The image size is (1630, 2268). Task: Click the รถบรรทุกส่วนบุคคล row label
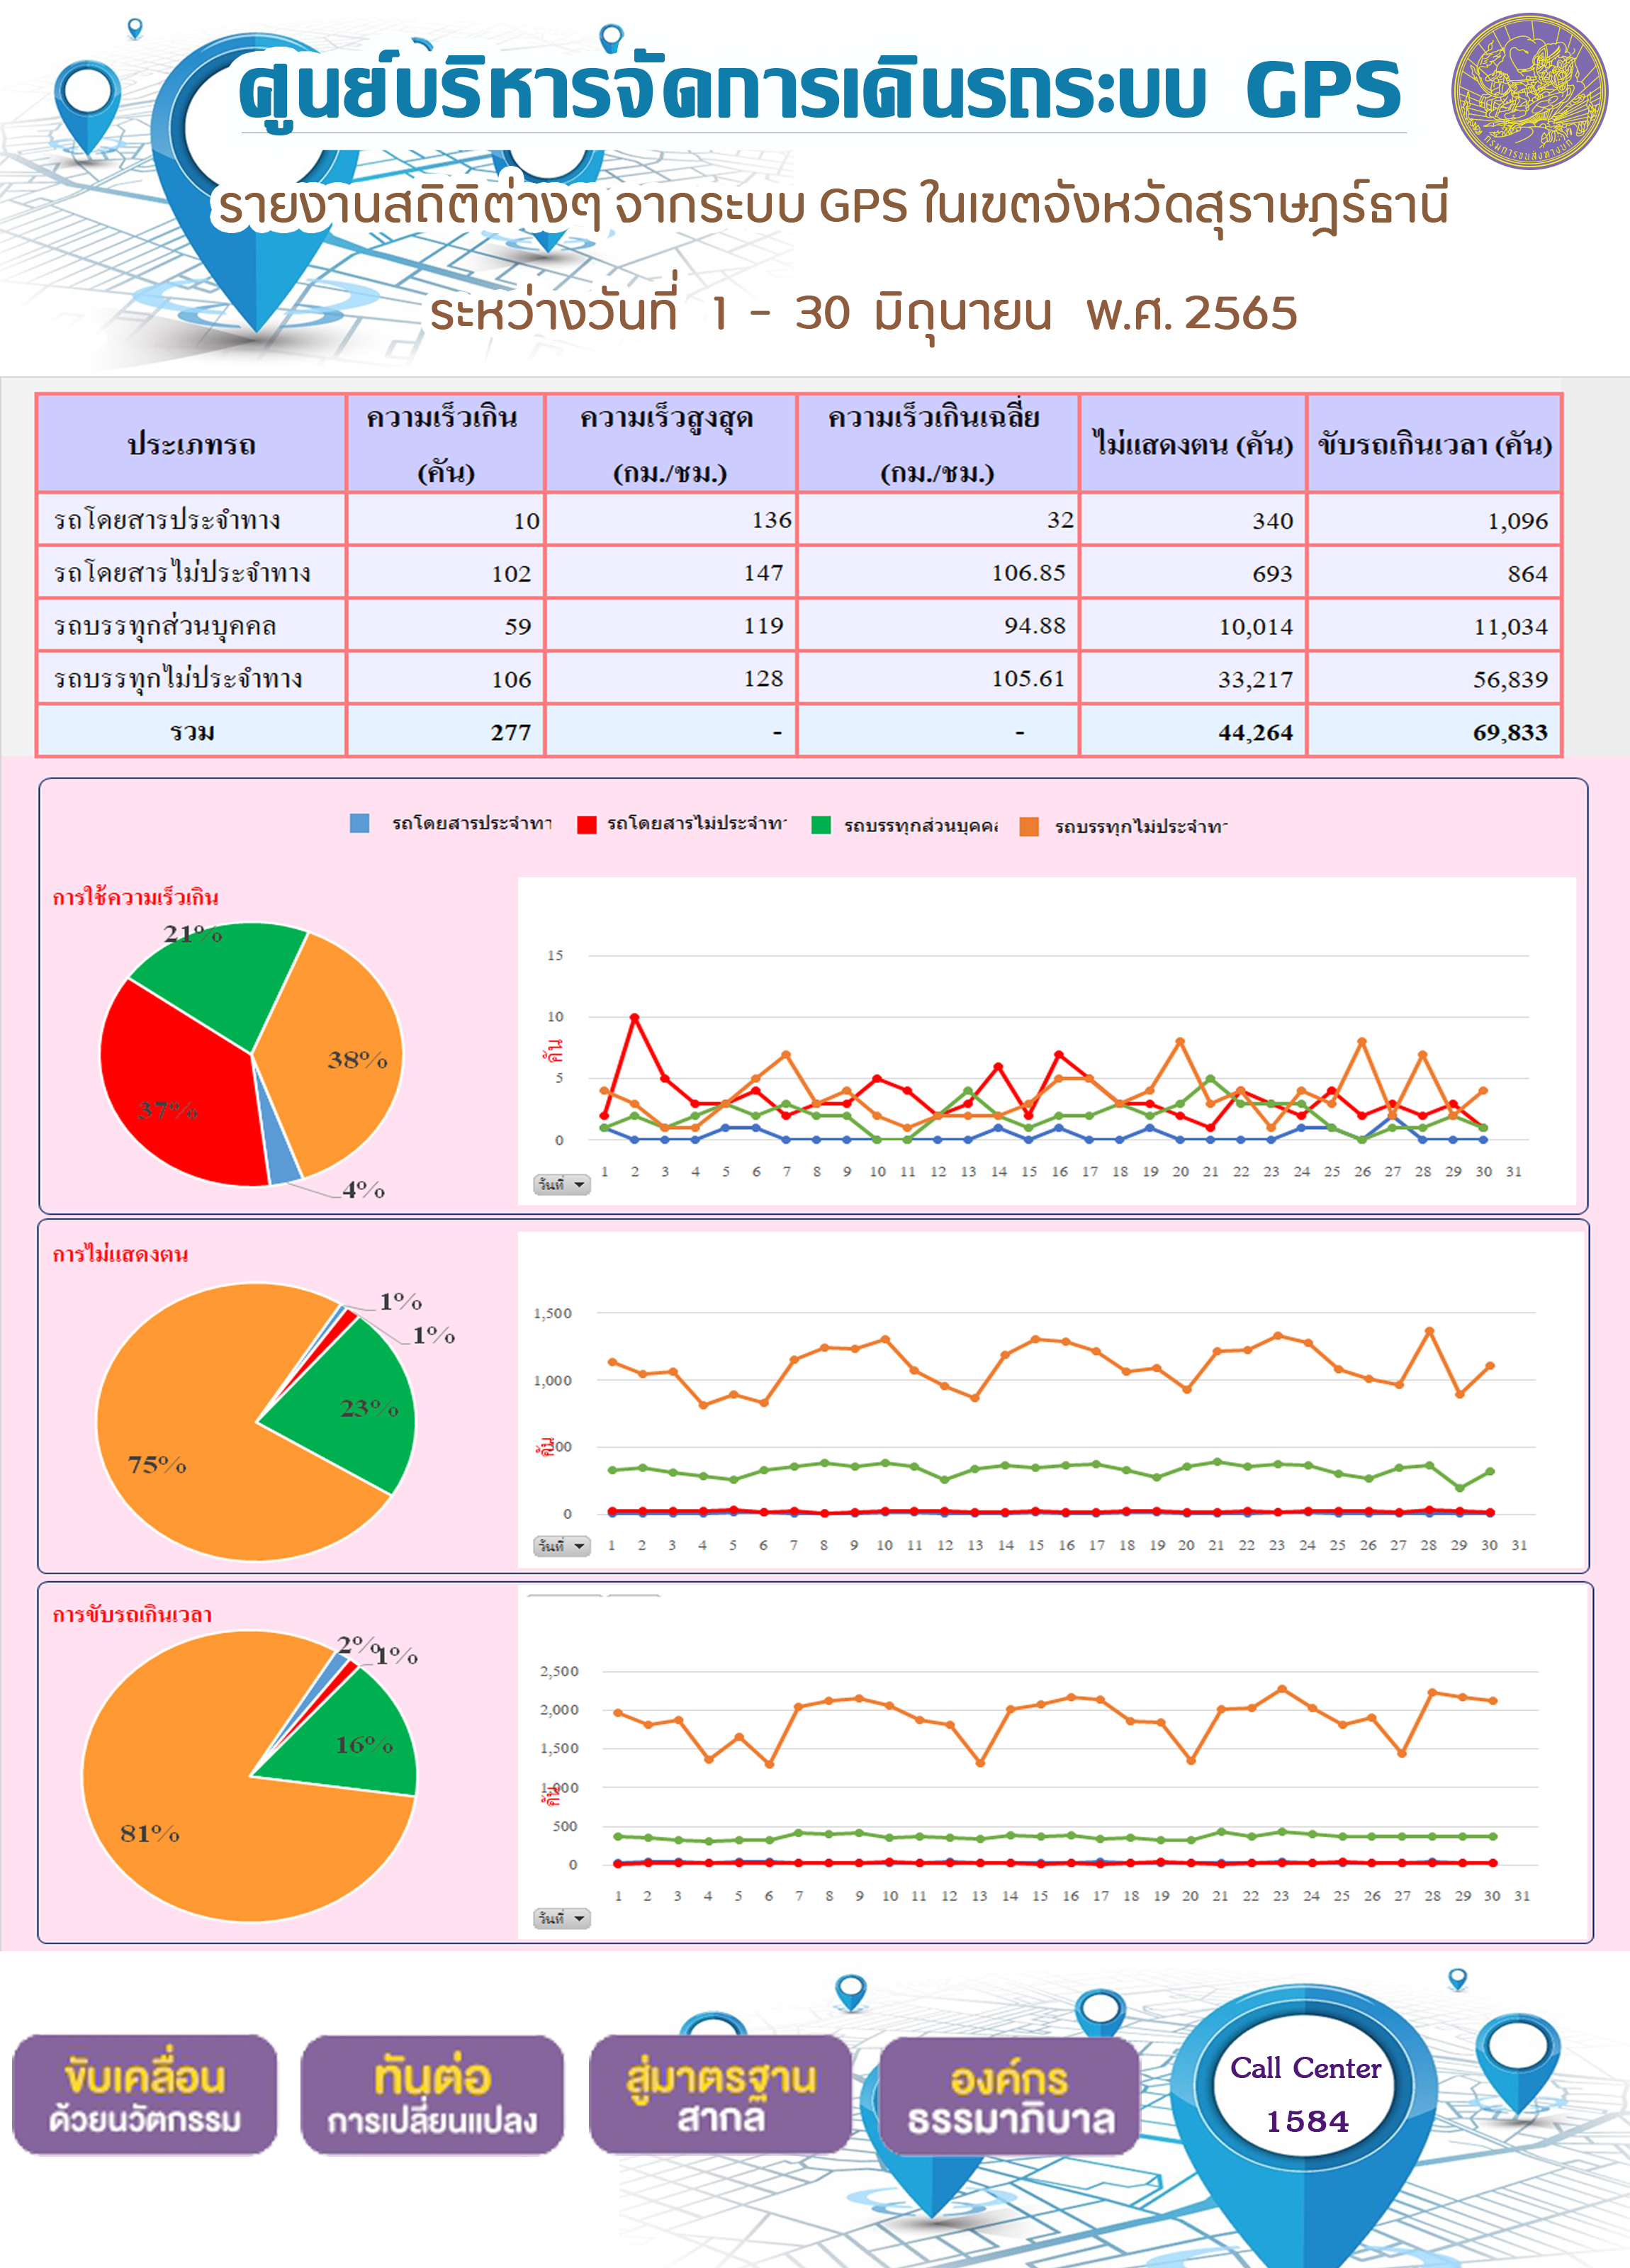pyautogui.click(x=165, y=626)
